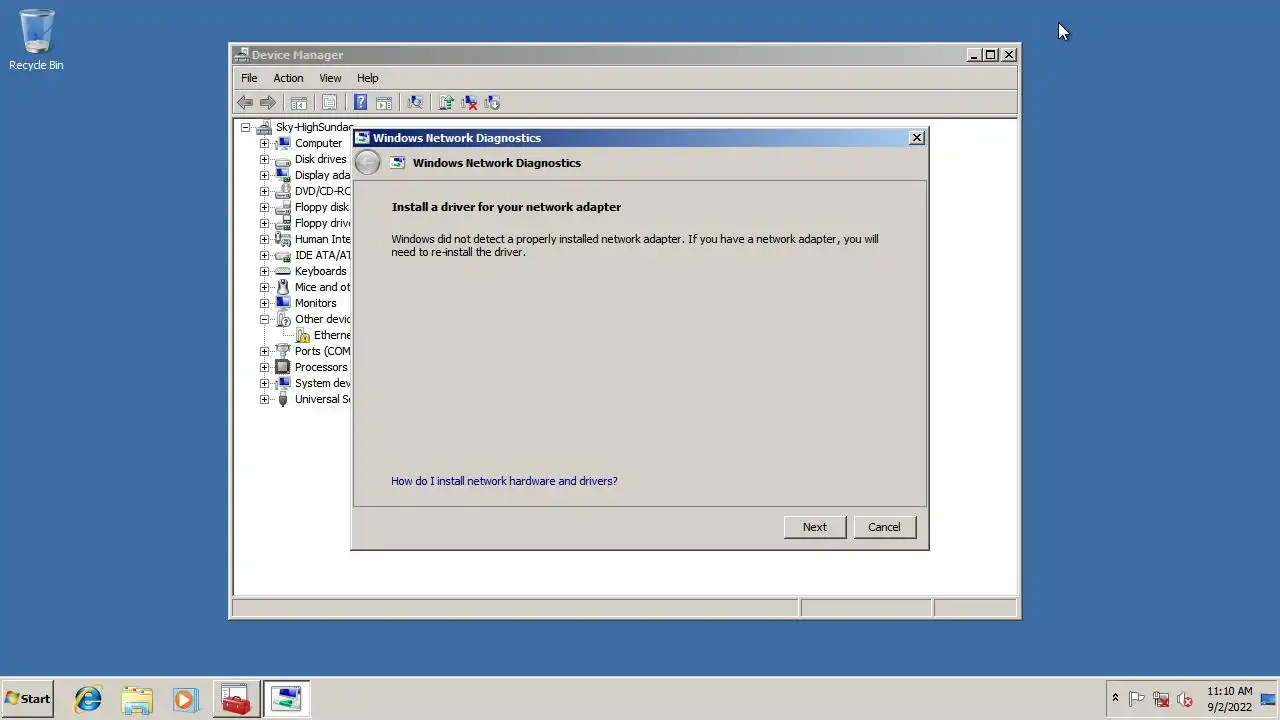Expand the Display adapters node
Screen dimensions: 1280x720
[x=264, y=175]
